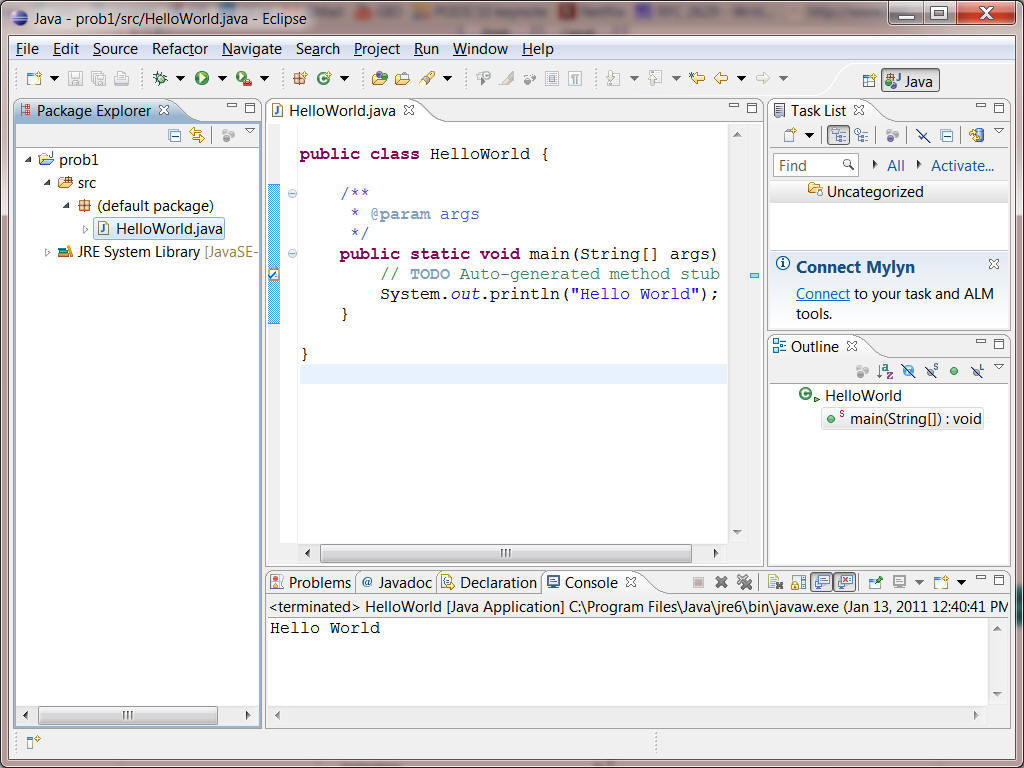
Task: Open the Run button dropdown arrow
Action: point(222,78)
